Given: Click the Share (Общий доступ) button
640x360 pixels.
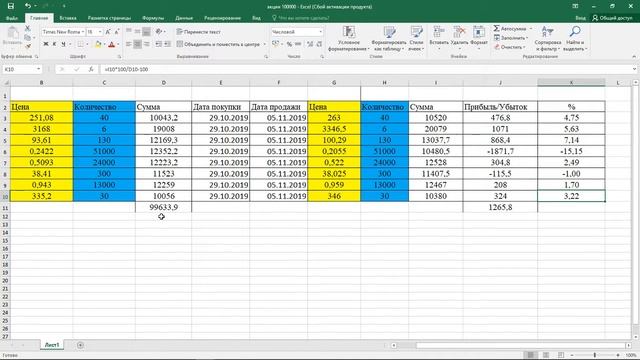Looking at the screenshot, I should (612, 18).
